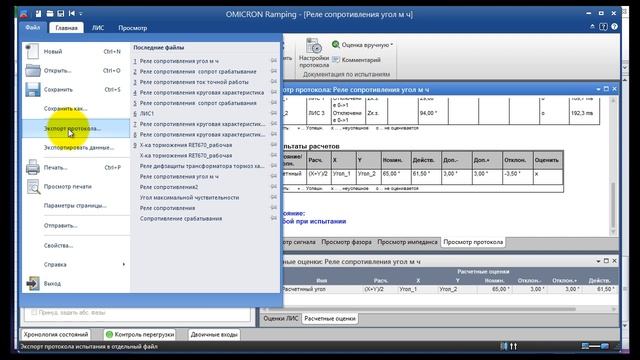
Task: Pin recent file Сопротивление срабатывания
Action: (273, 218)
